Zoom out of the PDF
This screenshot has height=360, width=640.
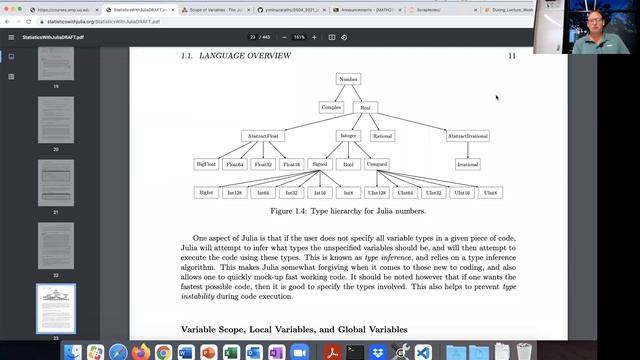(x=284, y=37)
